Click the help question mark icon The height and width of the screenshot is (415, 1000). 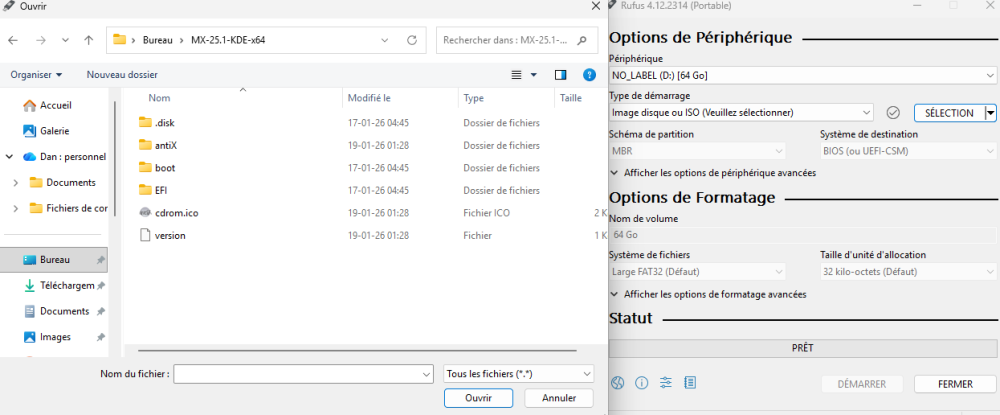tap(591, 74)
